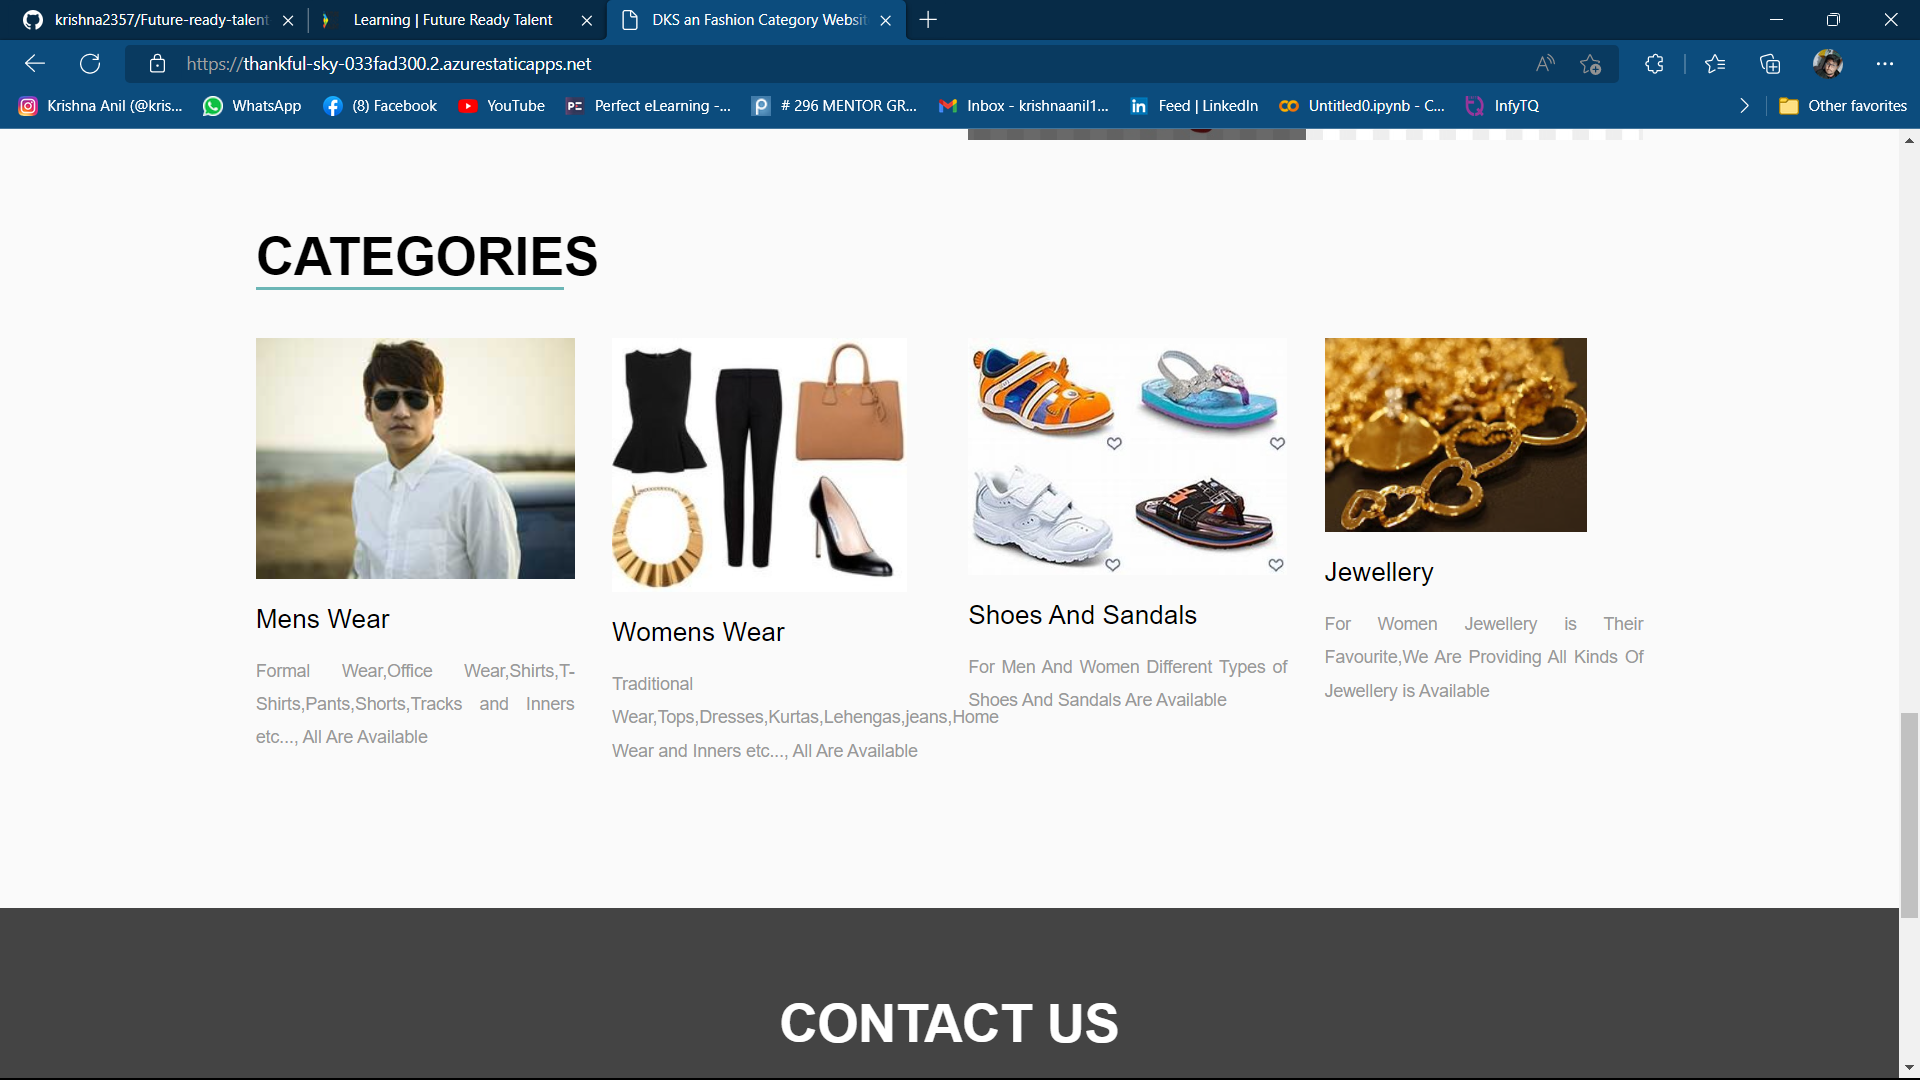This screenshot has width=1920, height=1080.
Task: Open a new browser tab
Action: [x=928, y=20]
